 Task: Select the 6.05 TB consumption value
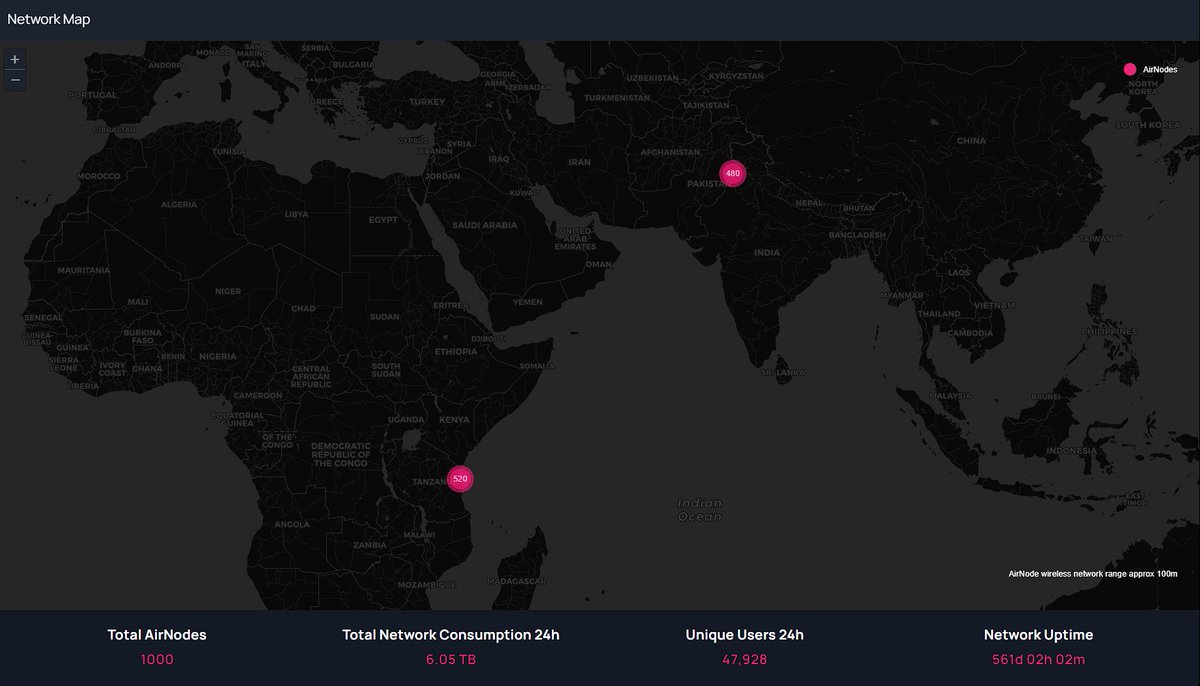click(x=451, y=660)
